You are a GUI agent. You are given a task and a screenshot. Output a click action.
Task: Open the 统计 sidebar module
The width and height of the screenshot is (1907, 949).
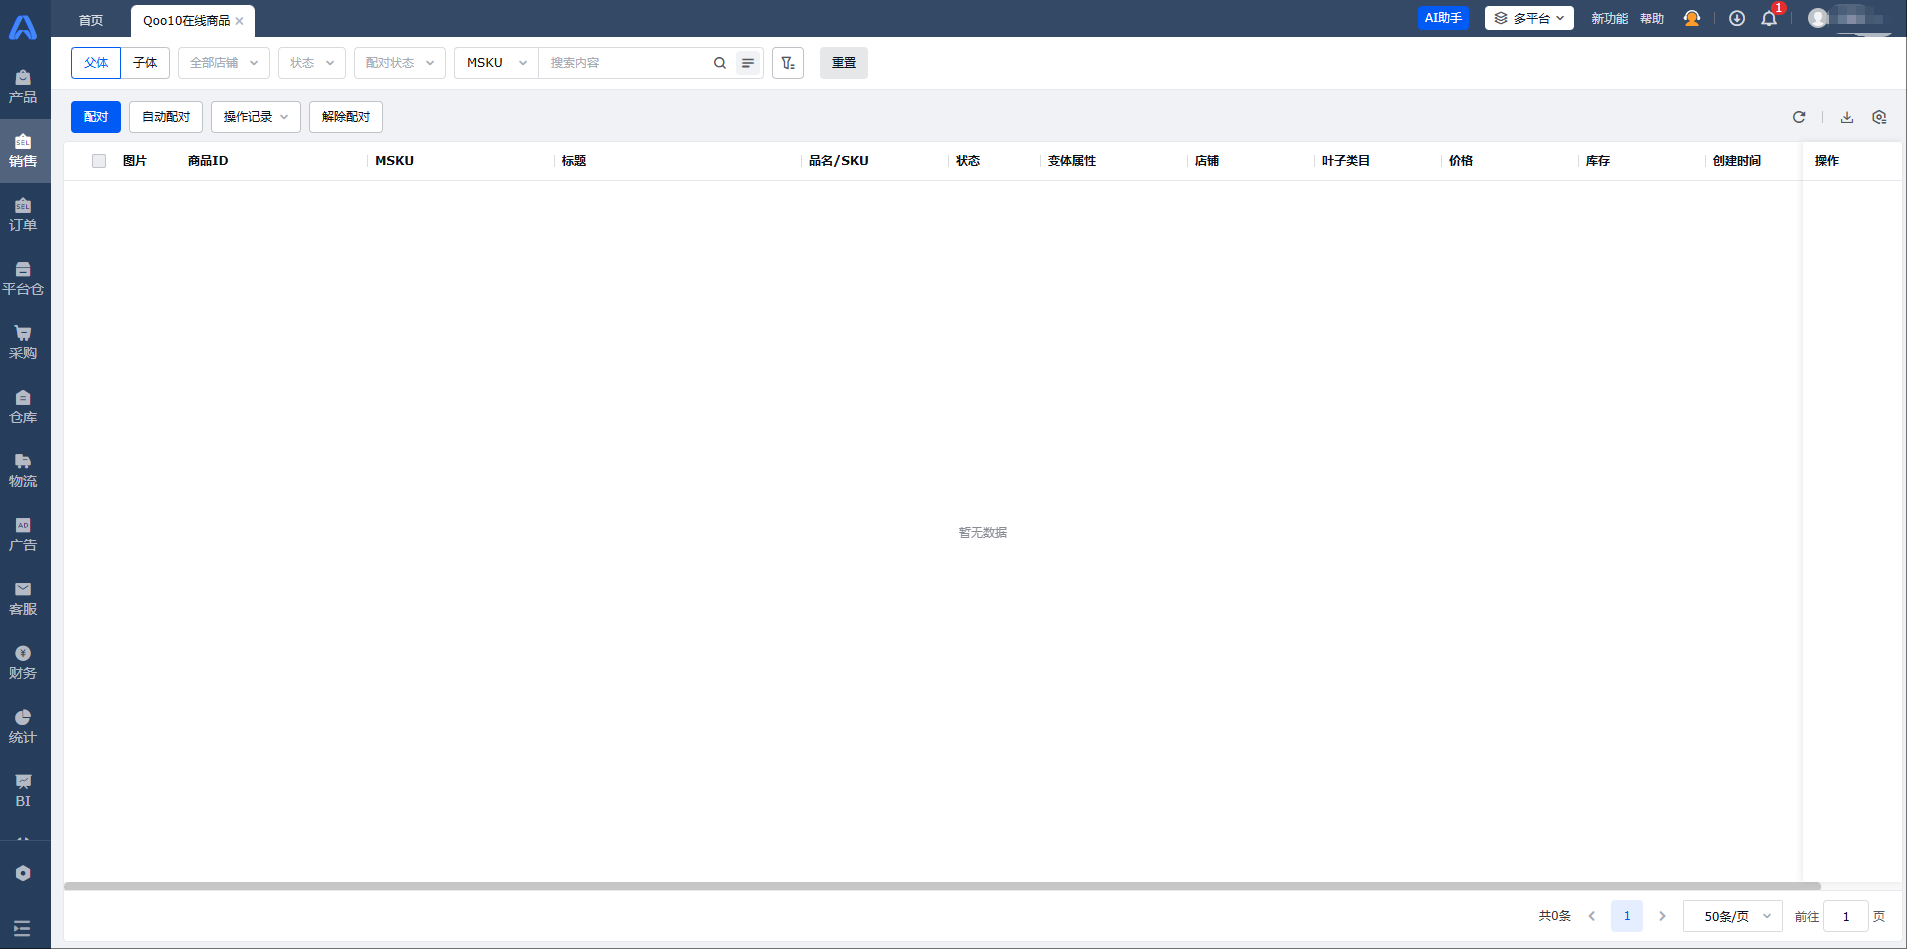click(23, 727)
